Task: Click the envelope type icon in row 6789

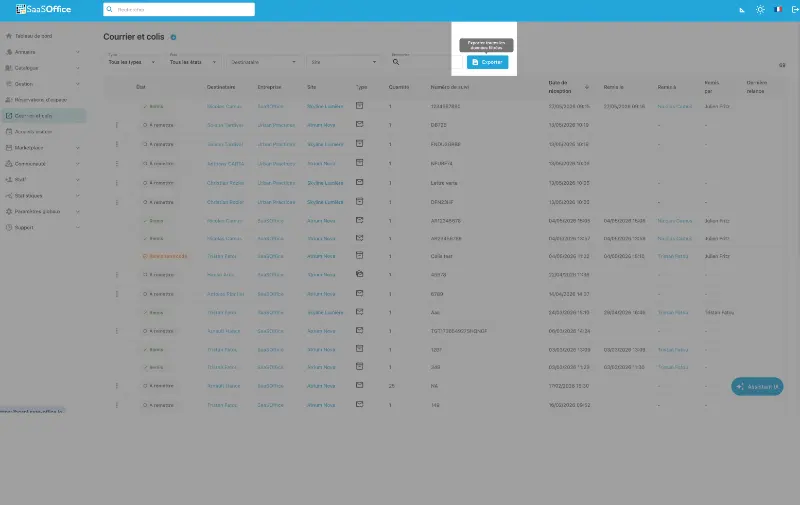Action: (x=360, y=293)
